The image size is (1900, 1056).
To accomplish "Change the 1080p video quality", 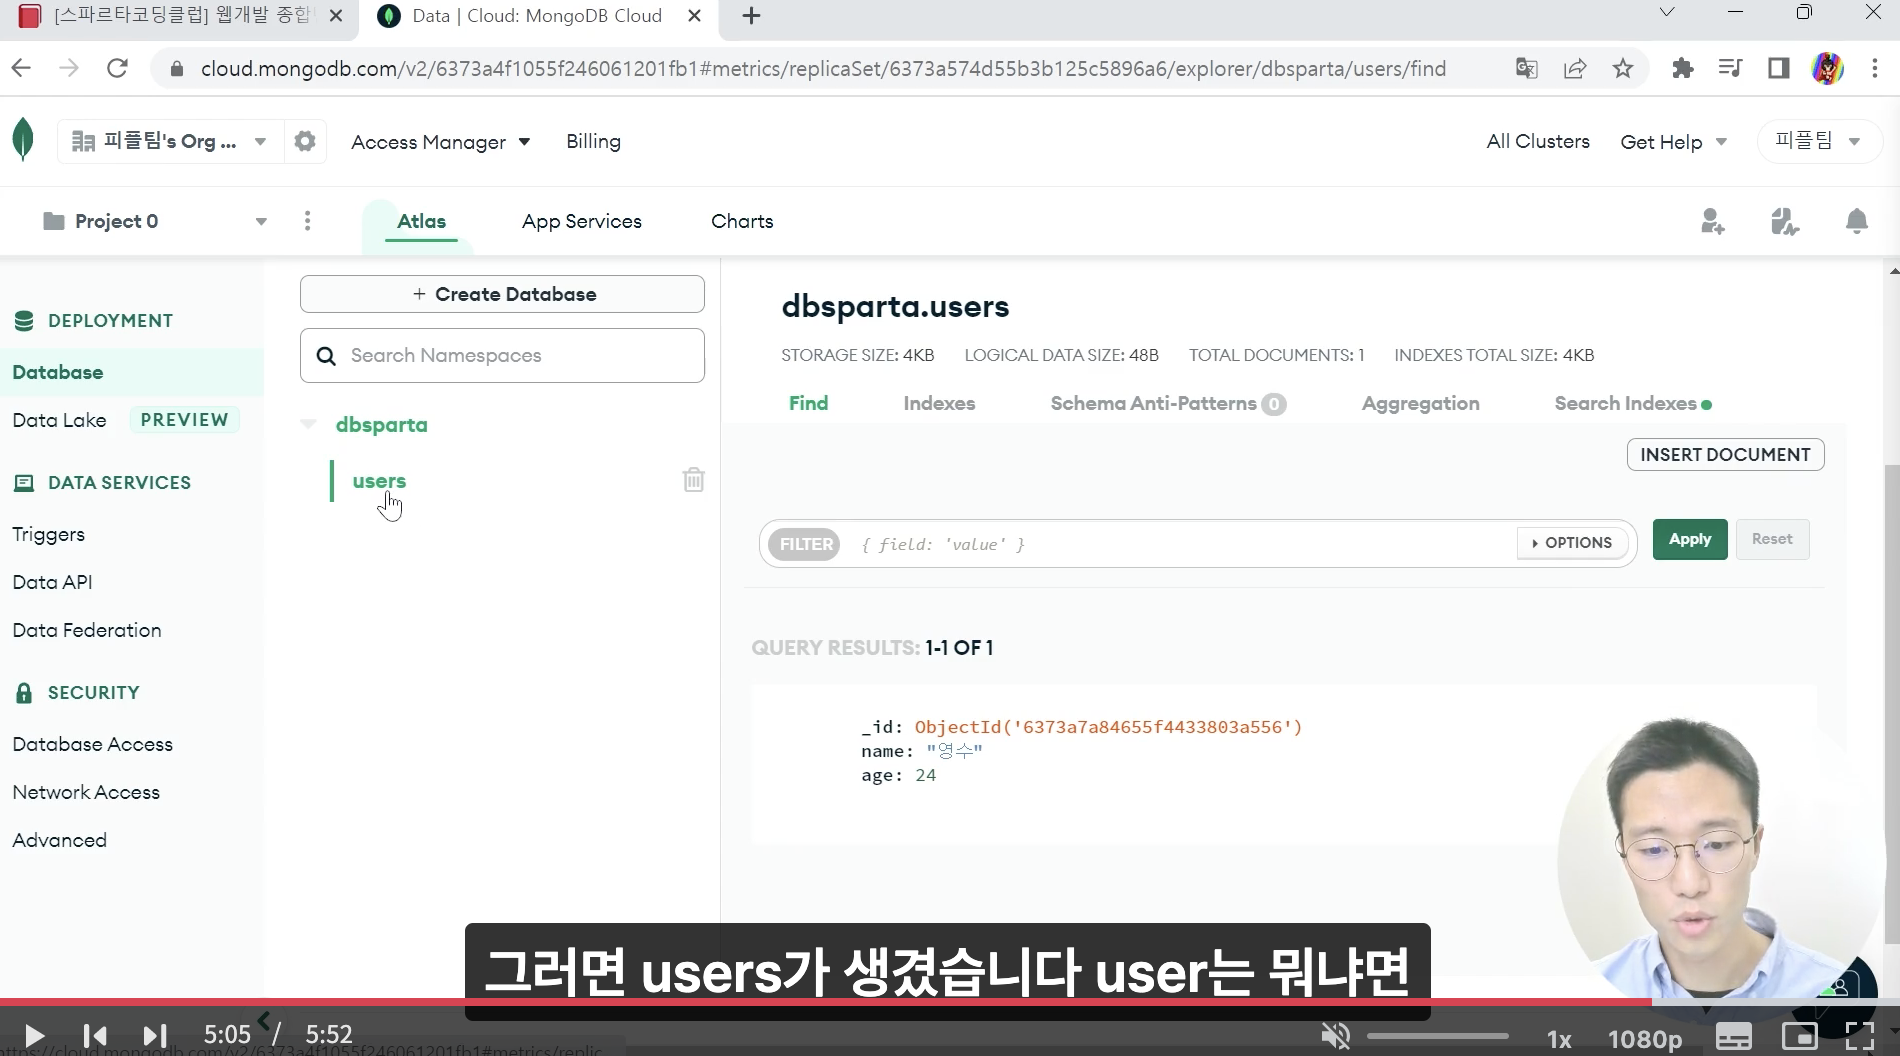I will [1644, 1040].
